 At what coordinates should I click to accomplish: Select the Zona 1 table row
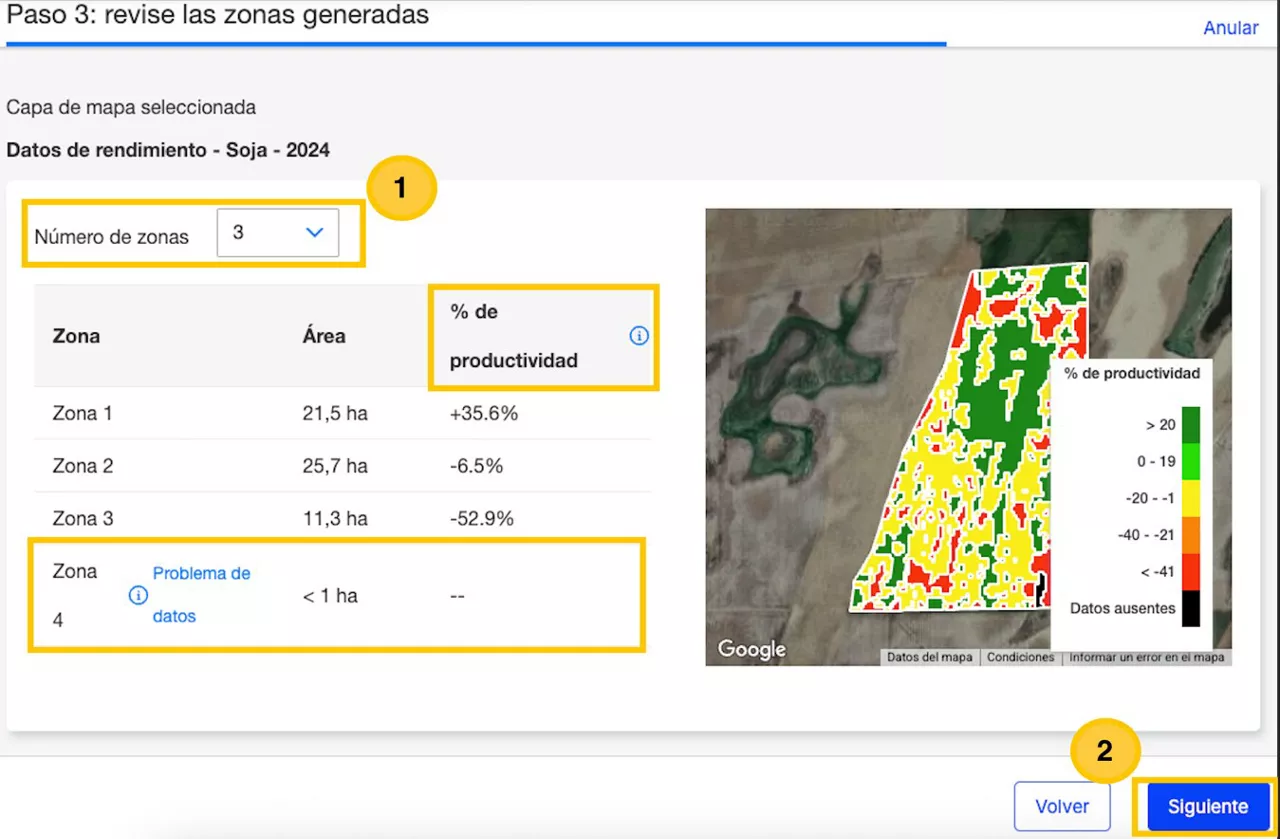coord(342,413)
